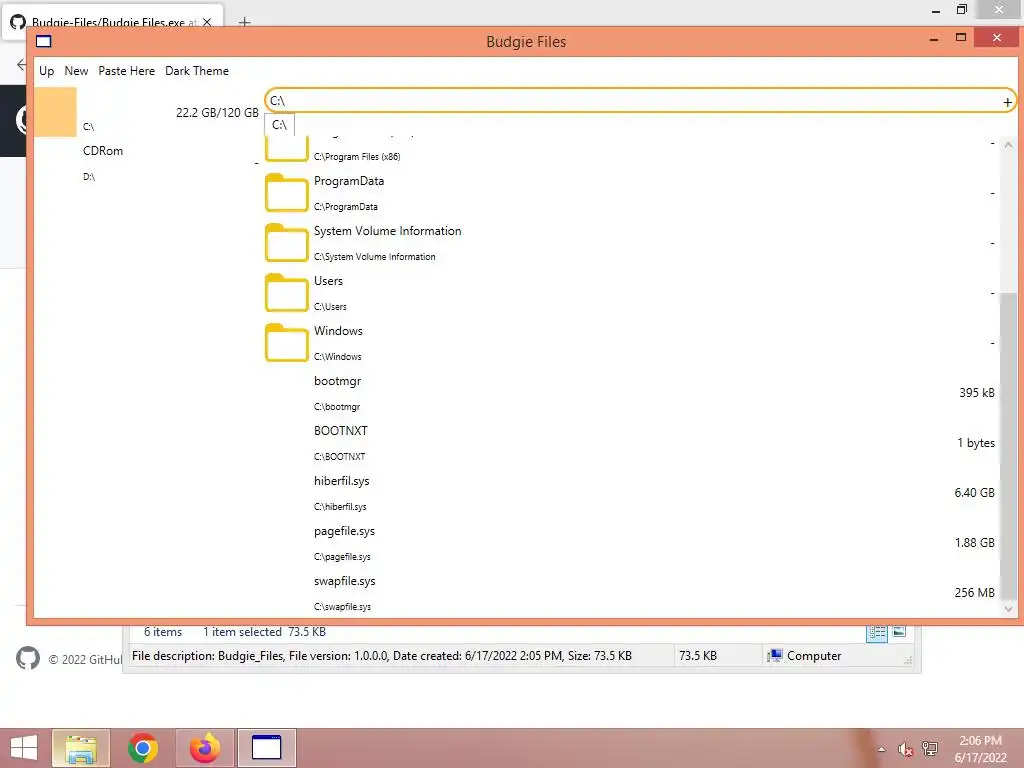Click scrollbar down arrow in file list
The width and height of the screenshot is (1024, 768).
pos(1008,608)
